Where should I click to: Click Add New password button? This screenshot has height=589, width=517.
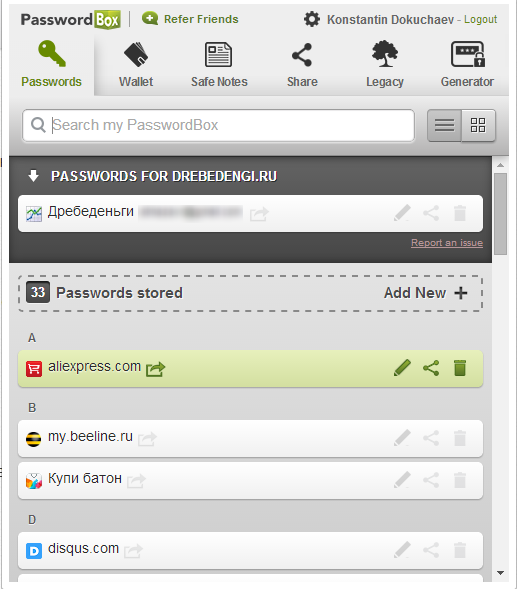pyautogui.click(x=426, y=293)
